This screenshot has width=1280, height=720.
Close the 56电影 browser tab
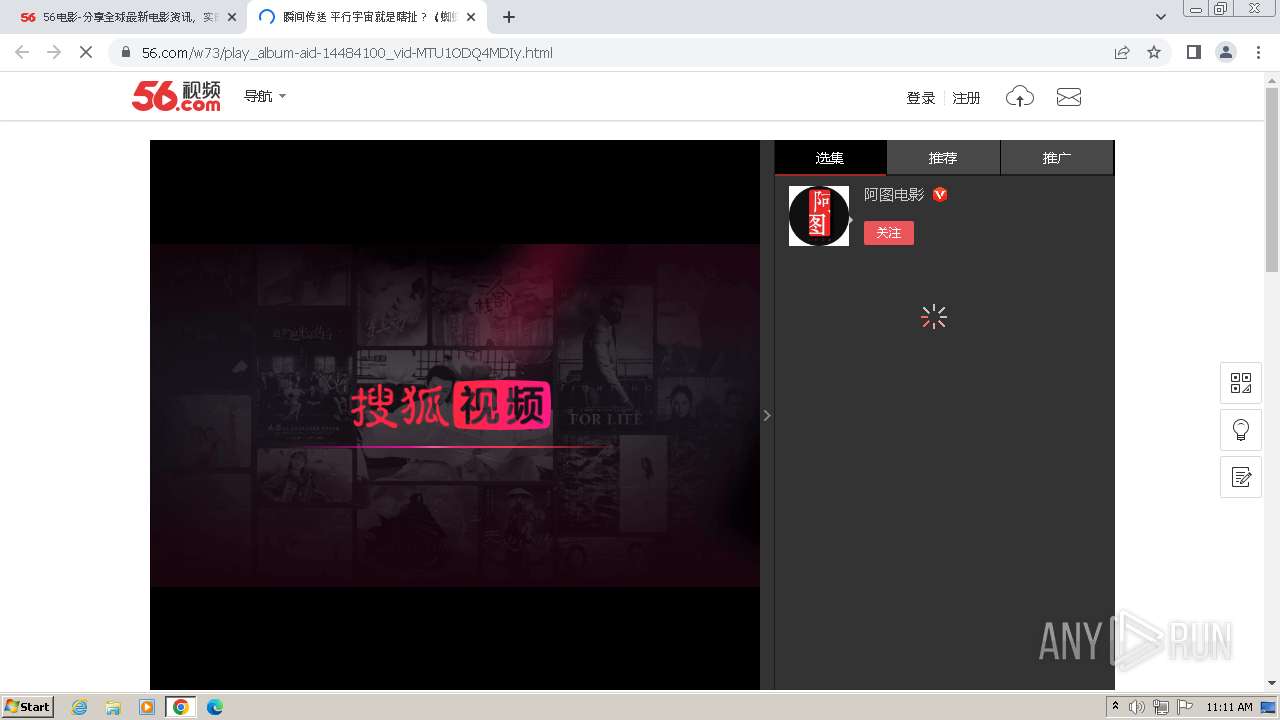point(233,17)
